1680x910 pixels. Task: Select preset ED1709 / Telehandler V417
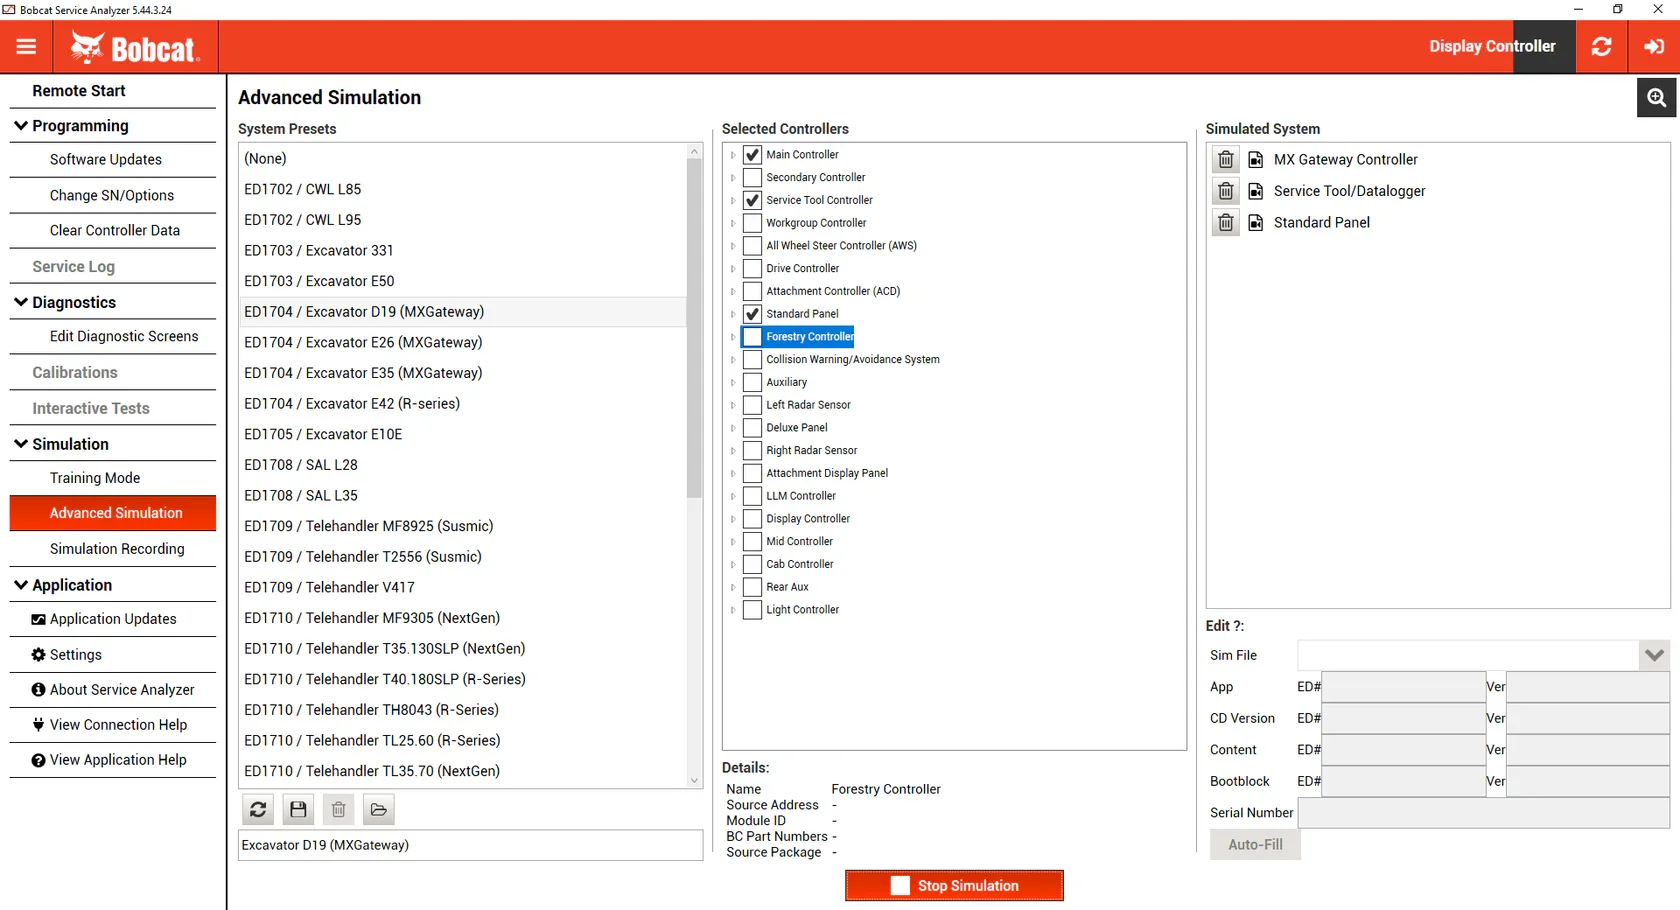coord(463,588)
